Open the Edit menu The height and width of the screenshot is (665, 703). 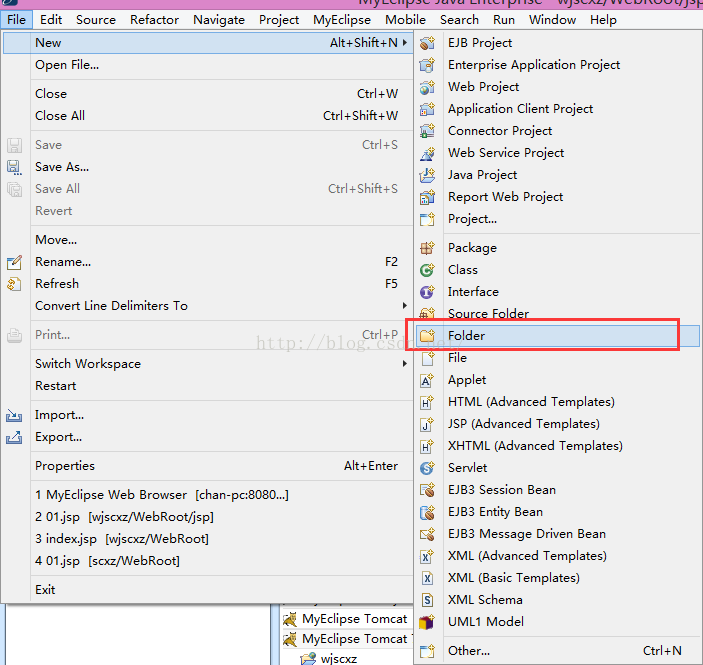point(51,20)
